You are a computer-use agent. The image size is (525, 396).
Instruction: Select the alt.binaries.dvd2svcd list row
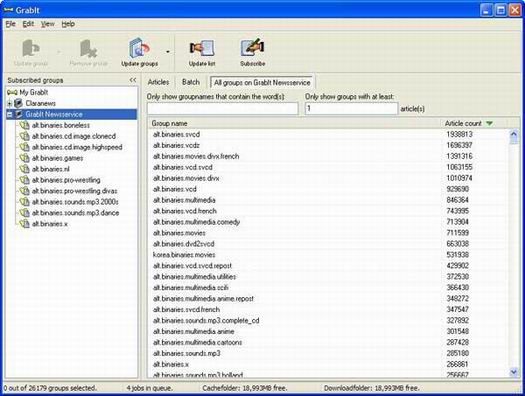pos(328,244)
